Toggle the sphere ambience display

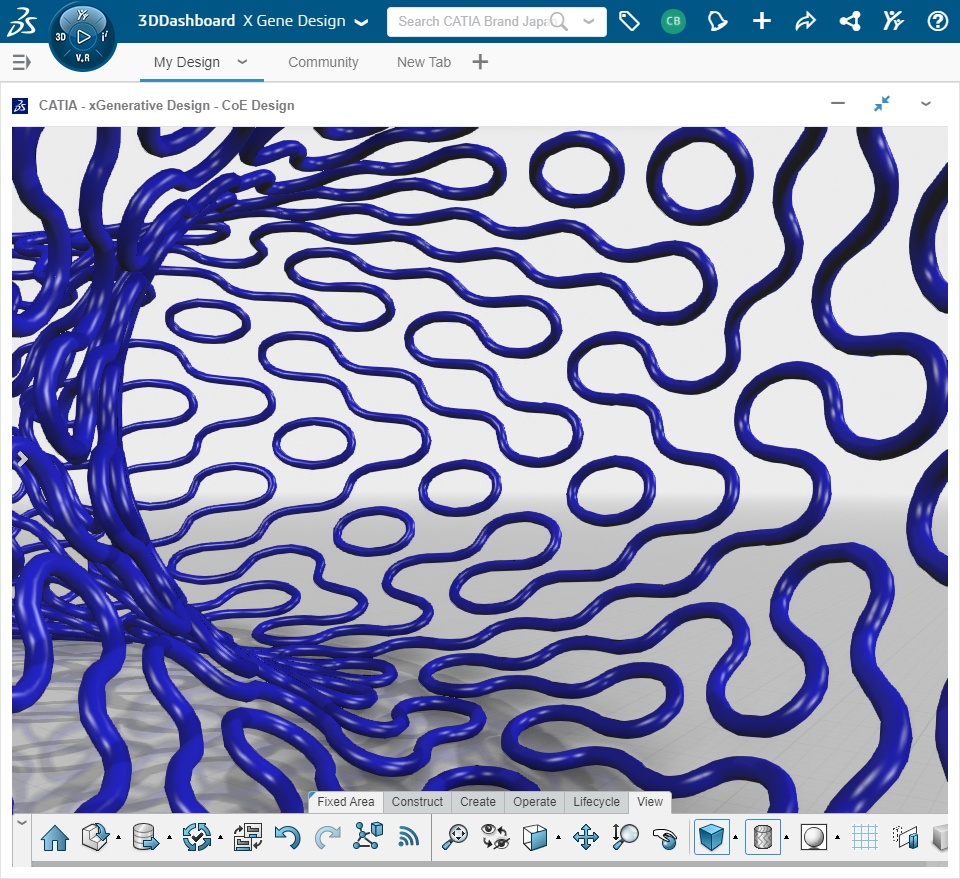point(814,837)
